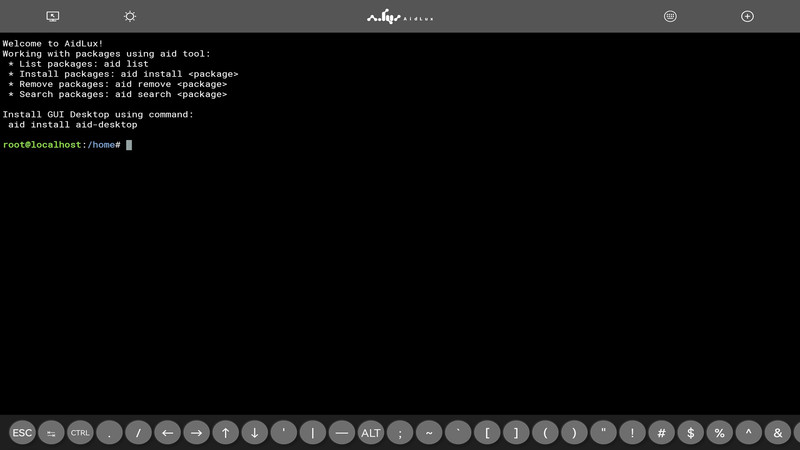Click 'Install GUI Desktop using command:' text
Screen dimensions: 800x450
98,115
